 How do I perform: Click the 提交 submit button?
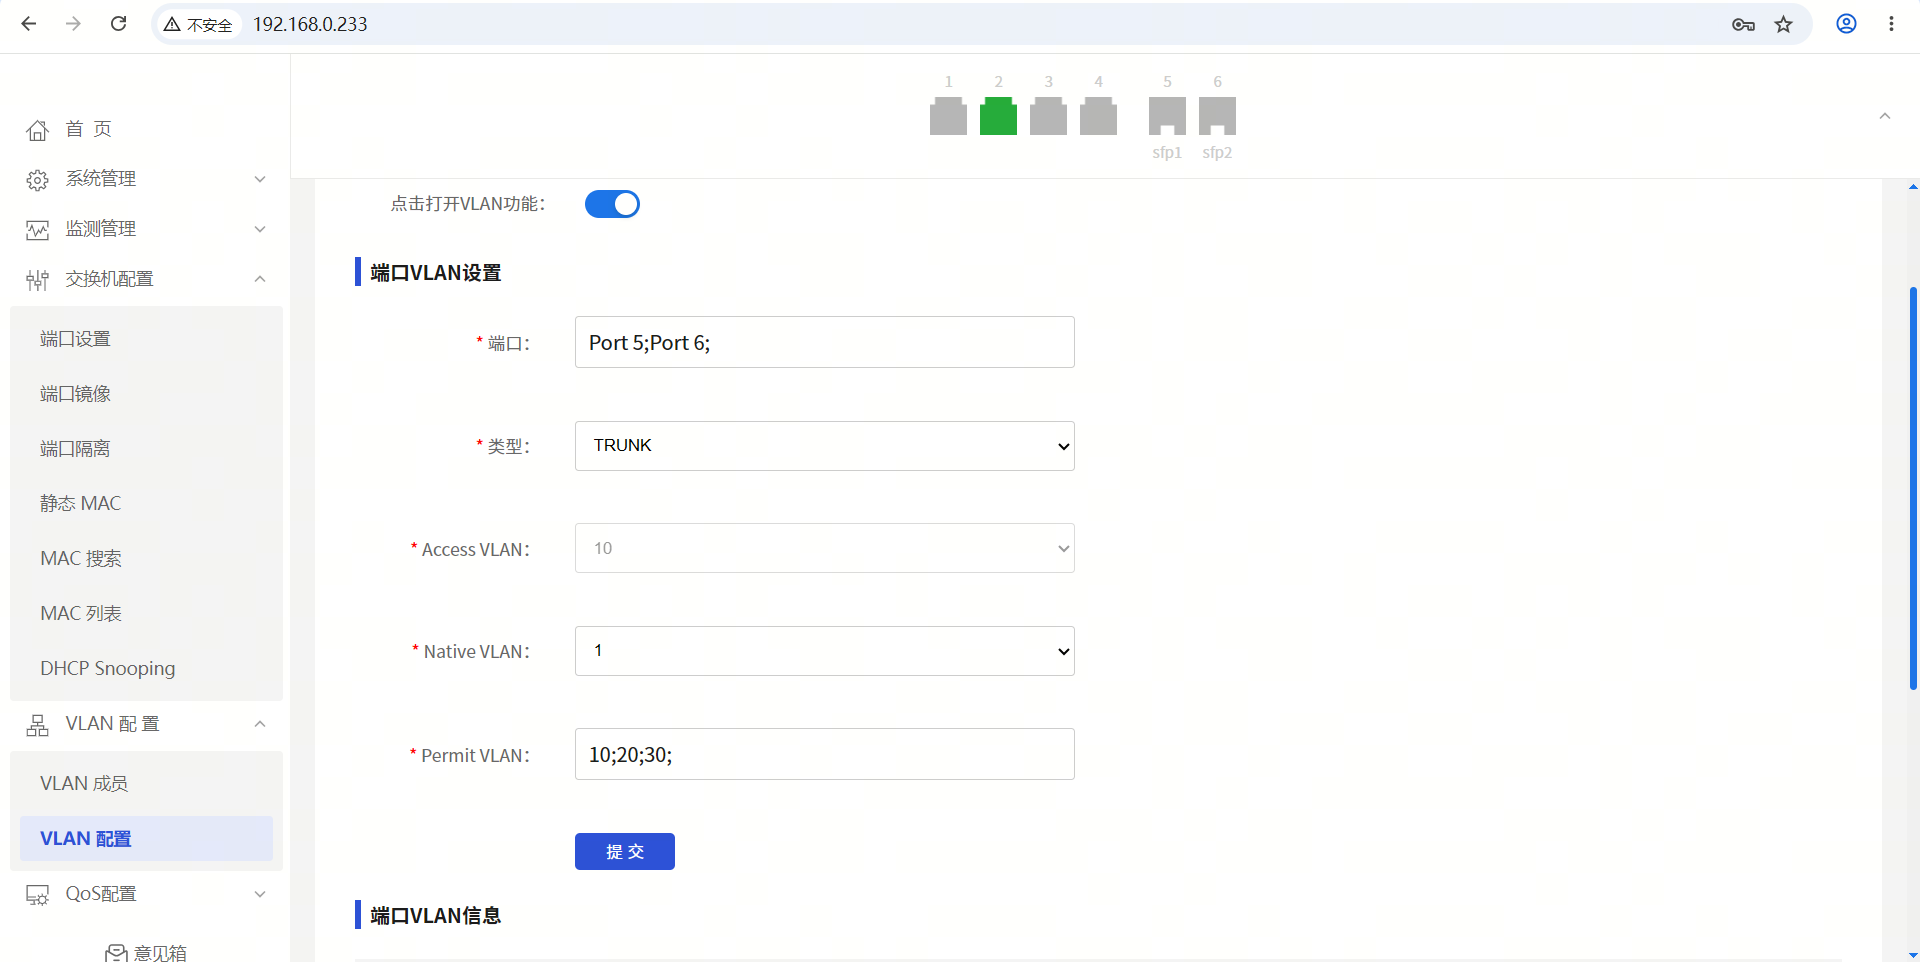(625, 851)
